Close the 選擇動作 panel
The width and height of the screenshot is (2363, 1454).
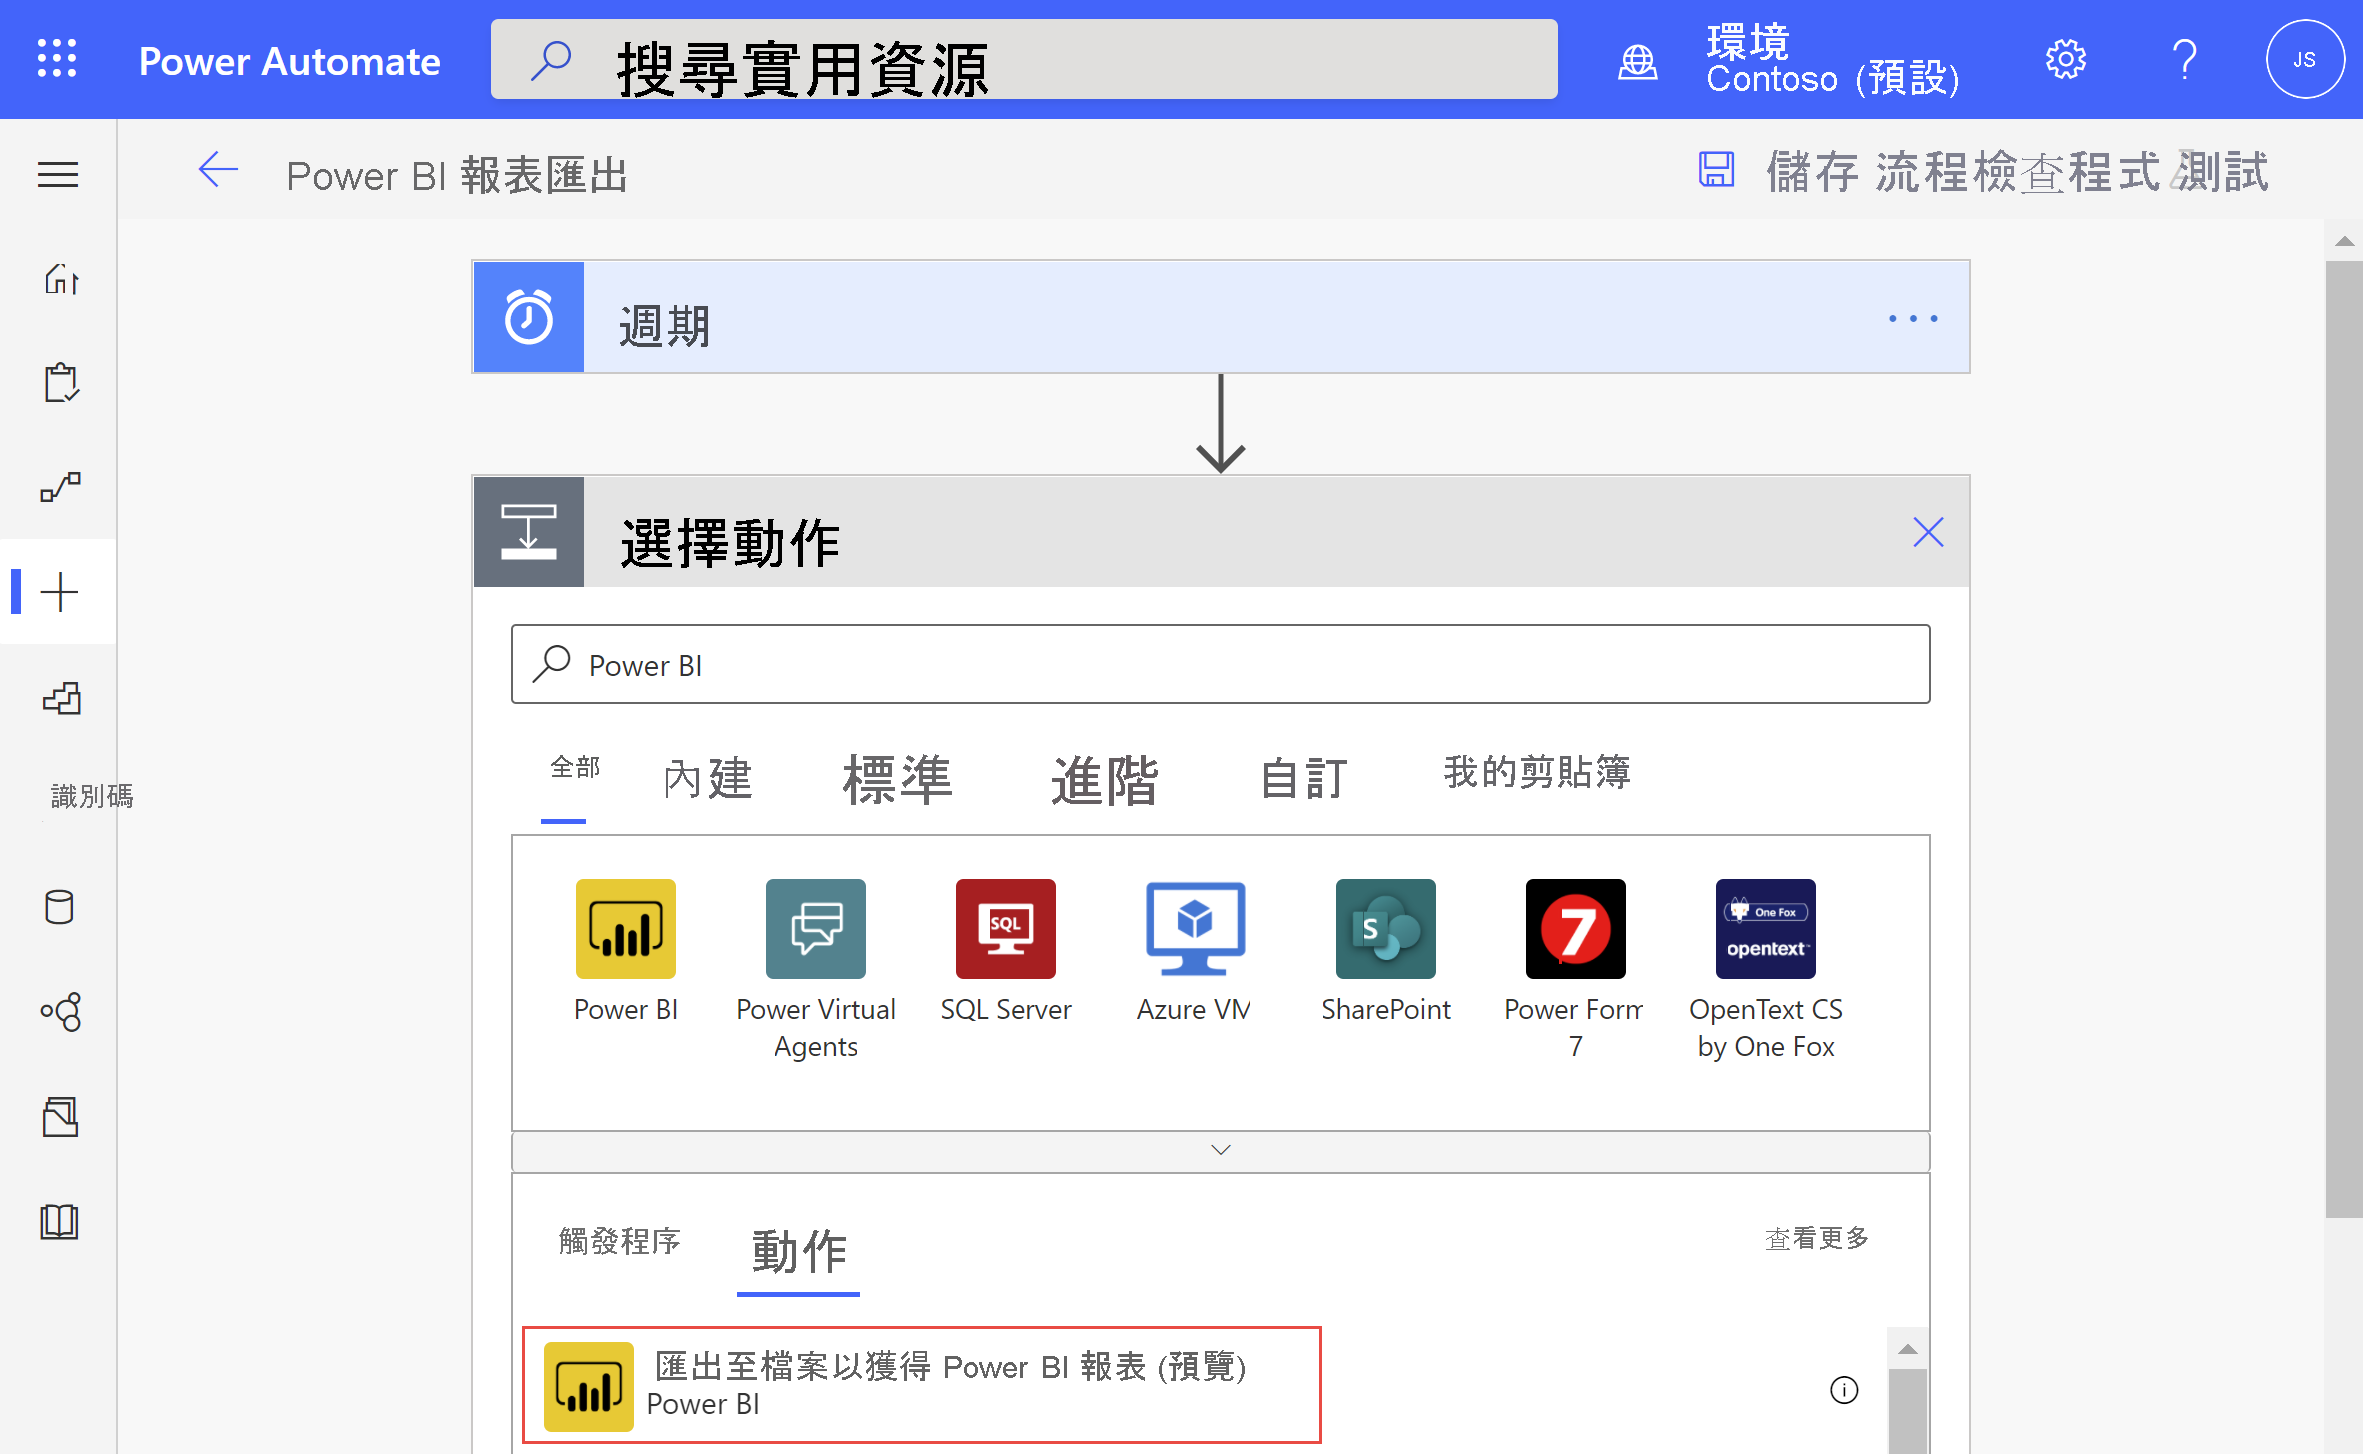coord(1928,532)
